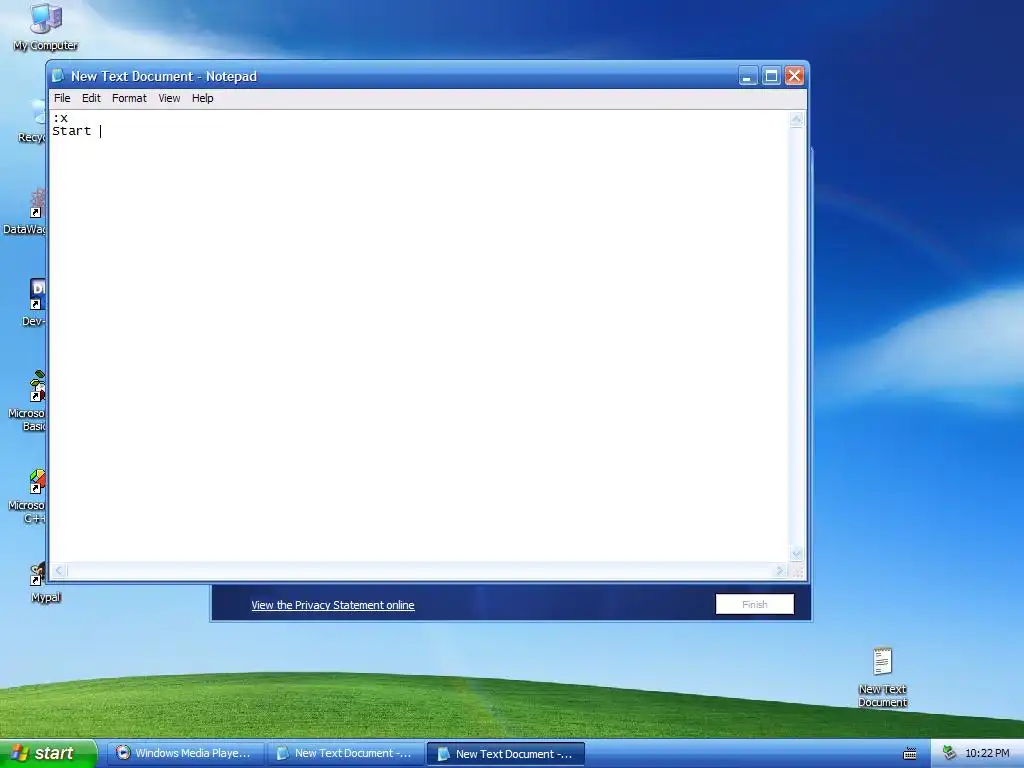Open the Help menu in Notepad
This screenshot has width=1024, height=768.
pos(202,98)
